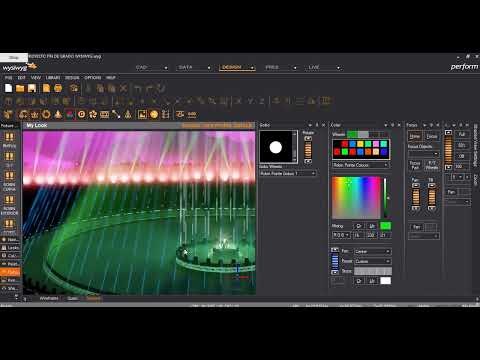Click the Save disk icon
The image size is (480, 360).
pos(32,88)
